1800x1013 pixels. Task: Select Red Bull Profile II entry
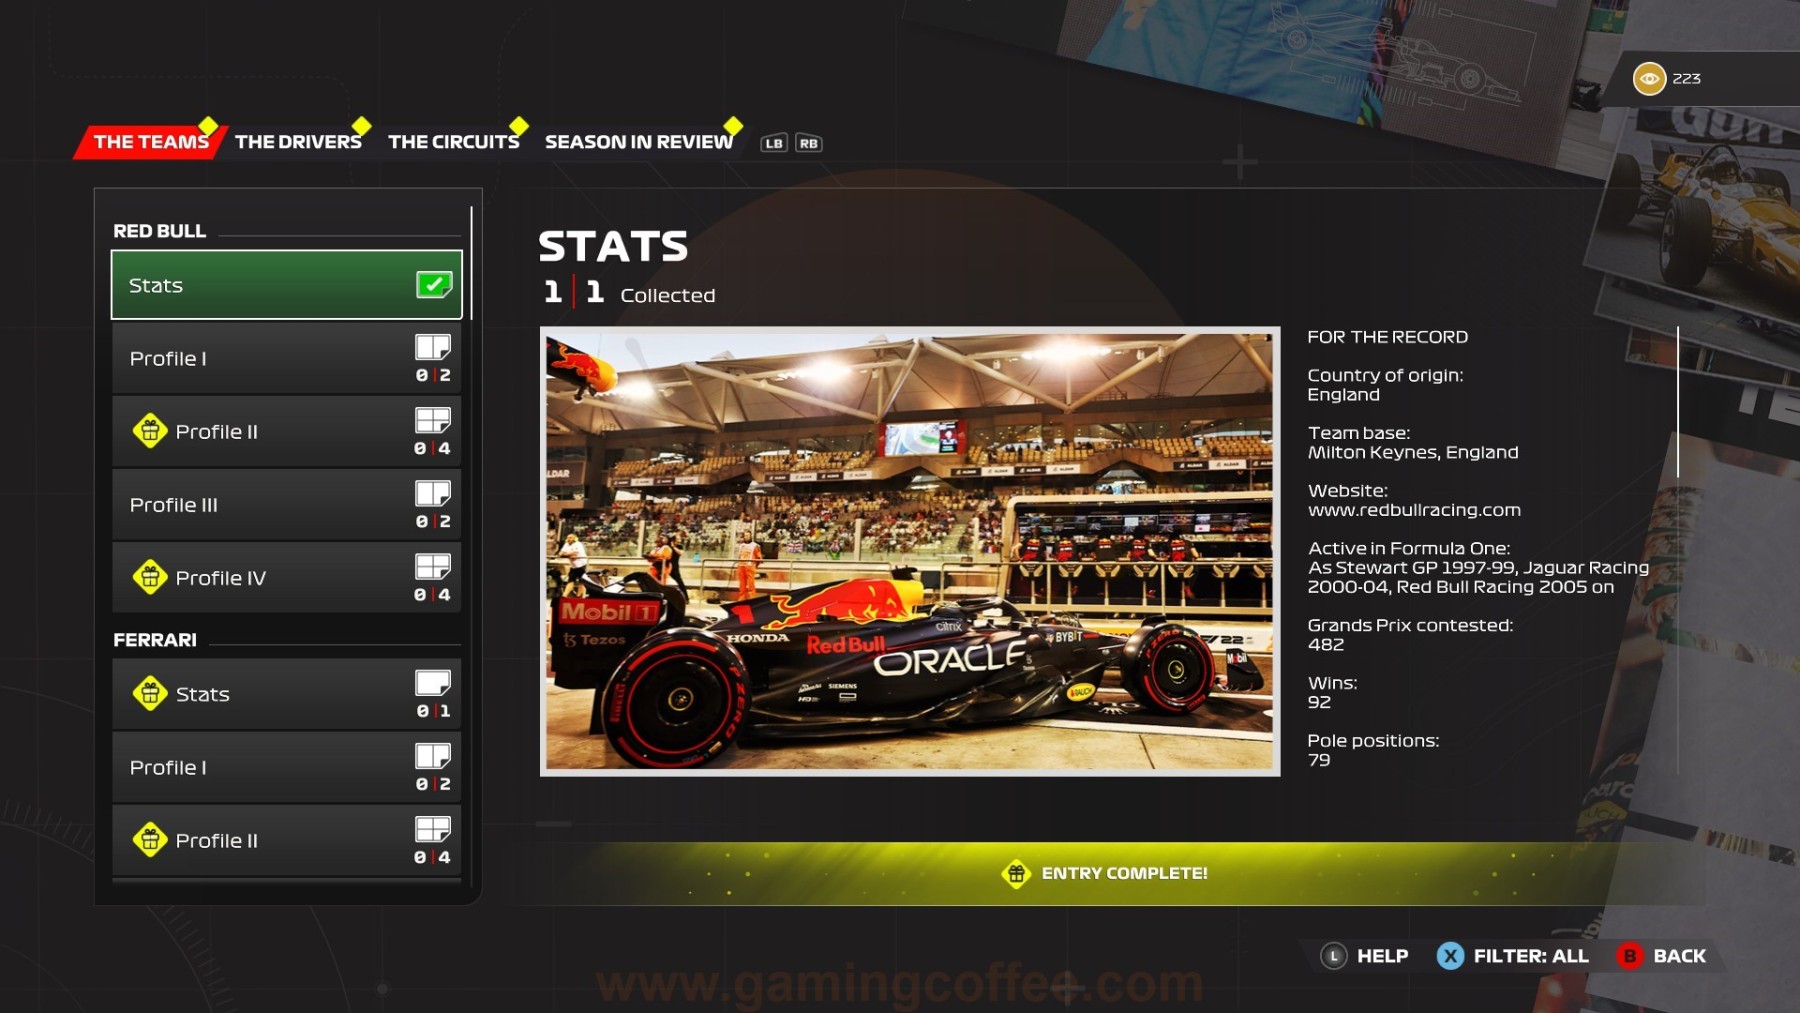coord(286,431)
